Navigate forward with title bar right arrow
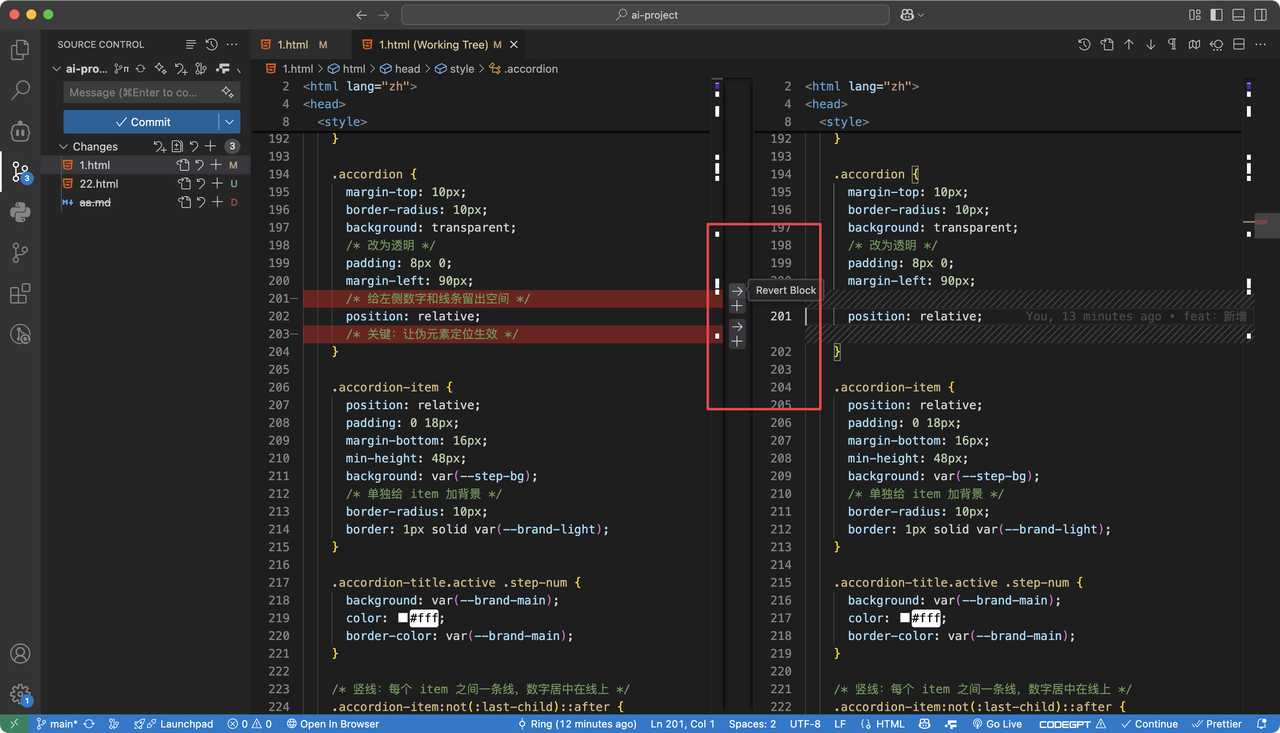The width and height of the screenshot is (1280, 733). (385, 15)
